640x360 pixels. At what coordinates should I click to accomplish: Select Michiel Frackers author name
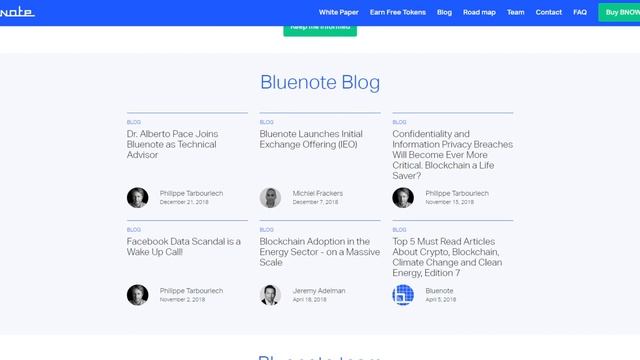(318, 193)
